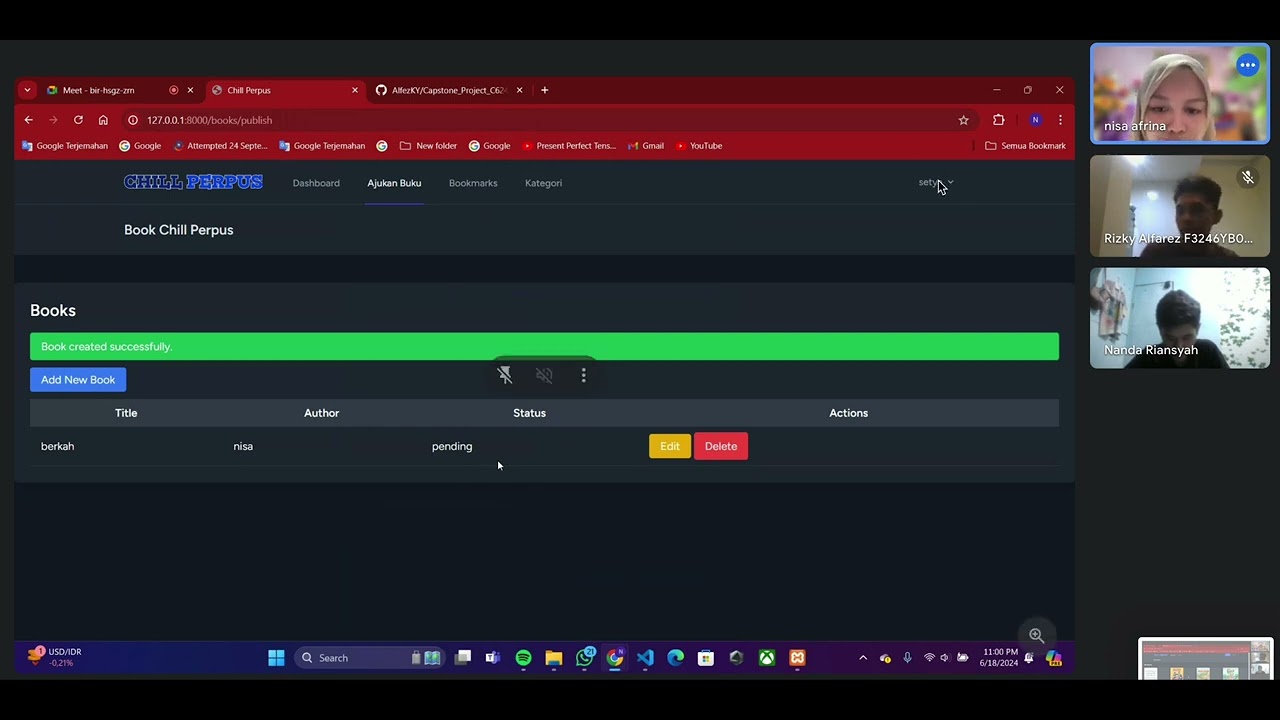Screen dimensions: 1280x720
Task: Select the Rizky Alfarez participant tile
Action: [1180, 206]
